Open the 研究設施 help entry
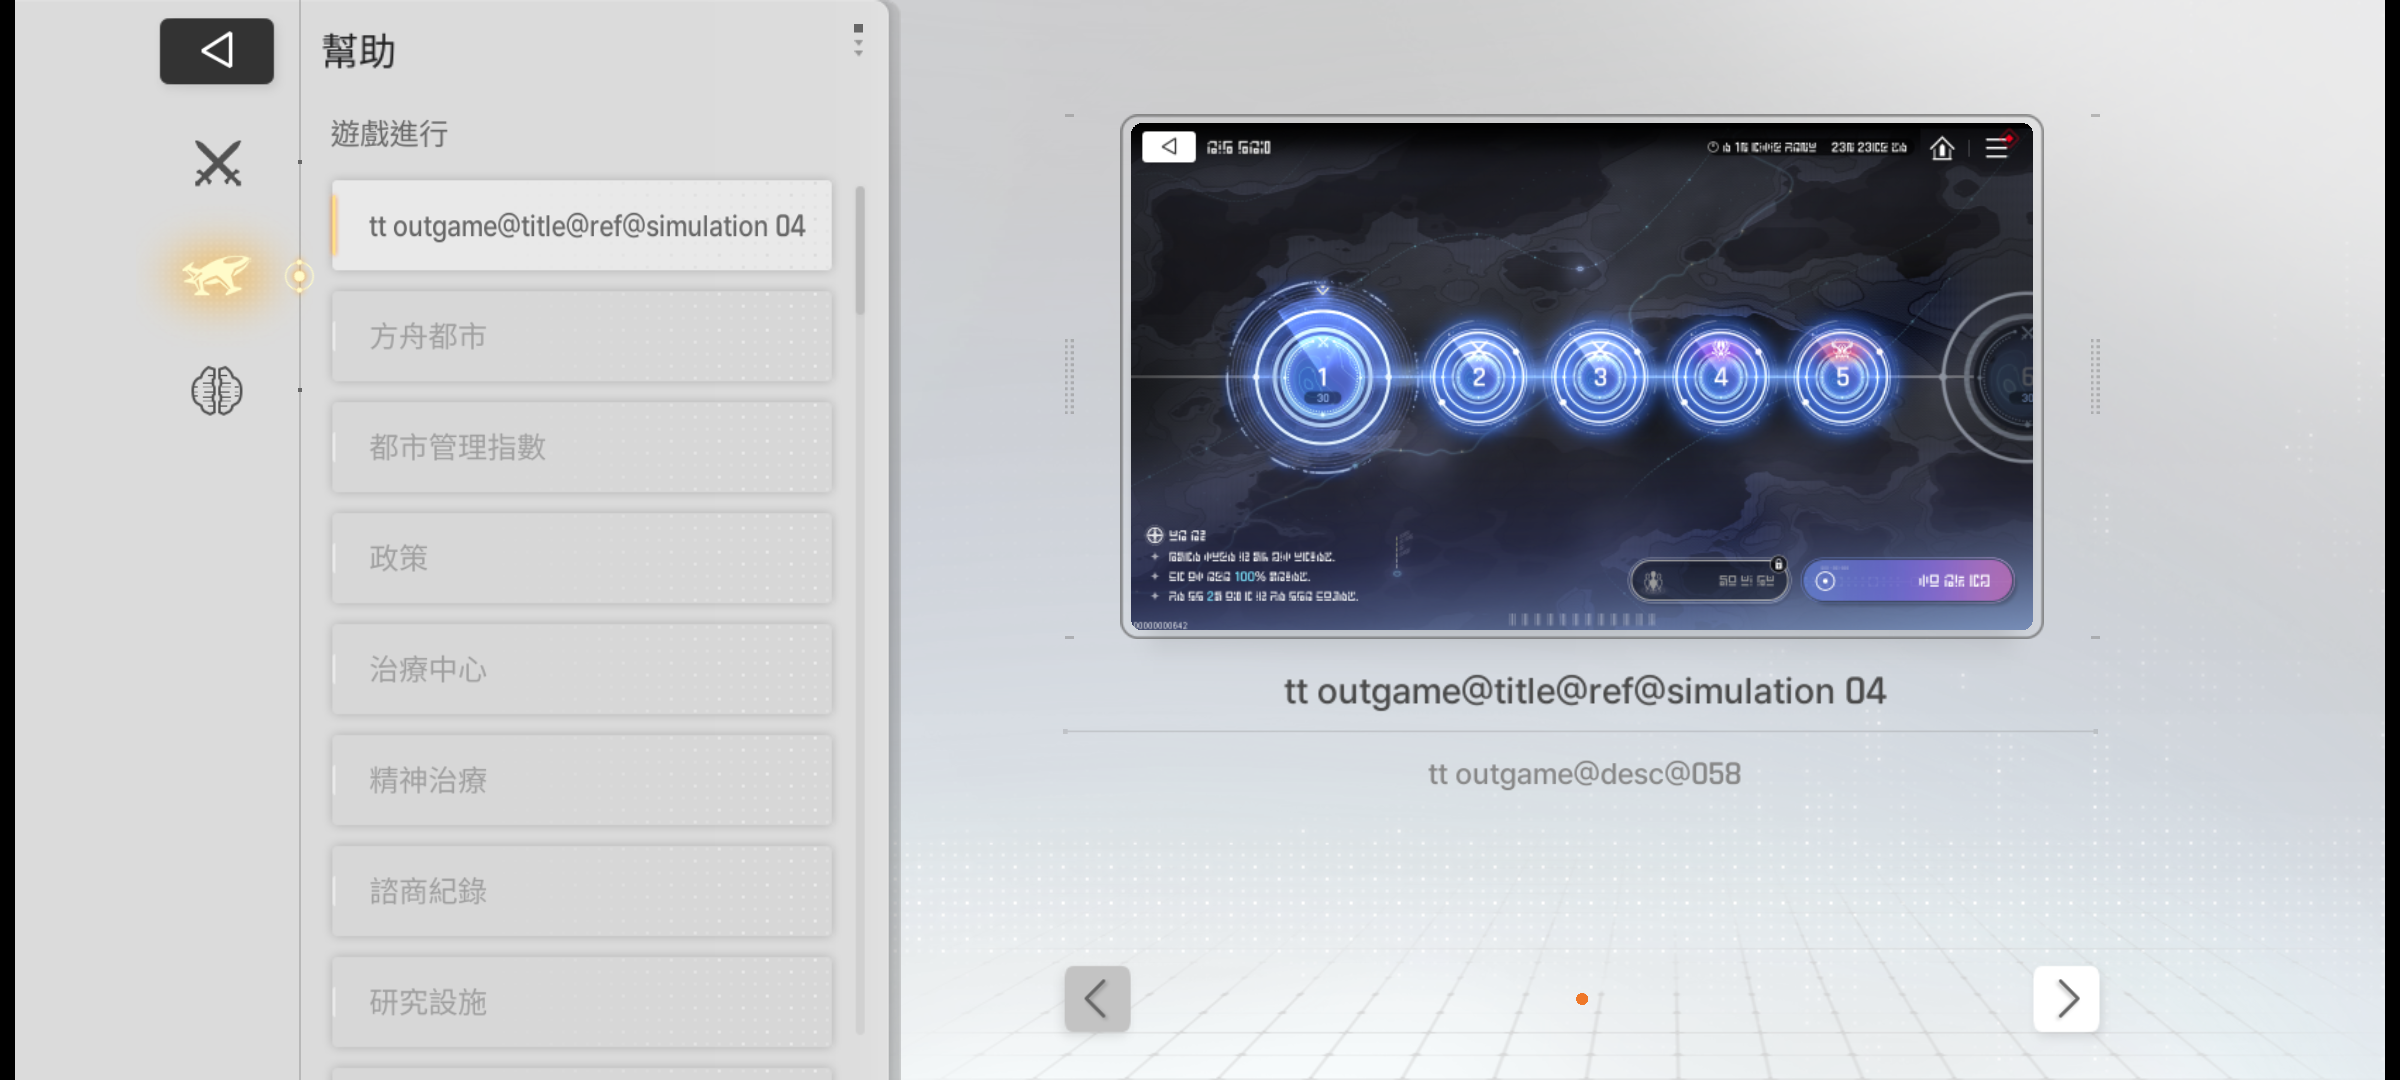The image size is (2400, 1080). coord(582,1002)
